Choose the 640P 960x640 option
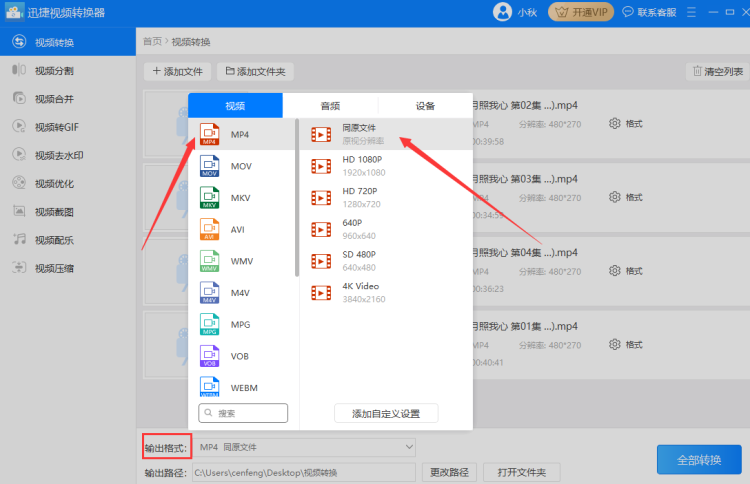The image size is (750, 484). [386, 229]
